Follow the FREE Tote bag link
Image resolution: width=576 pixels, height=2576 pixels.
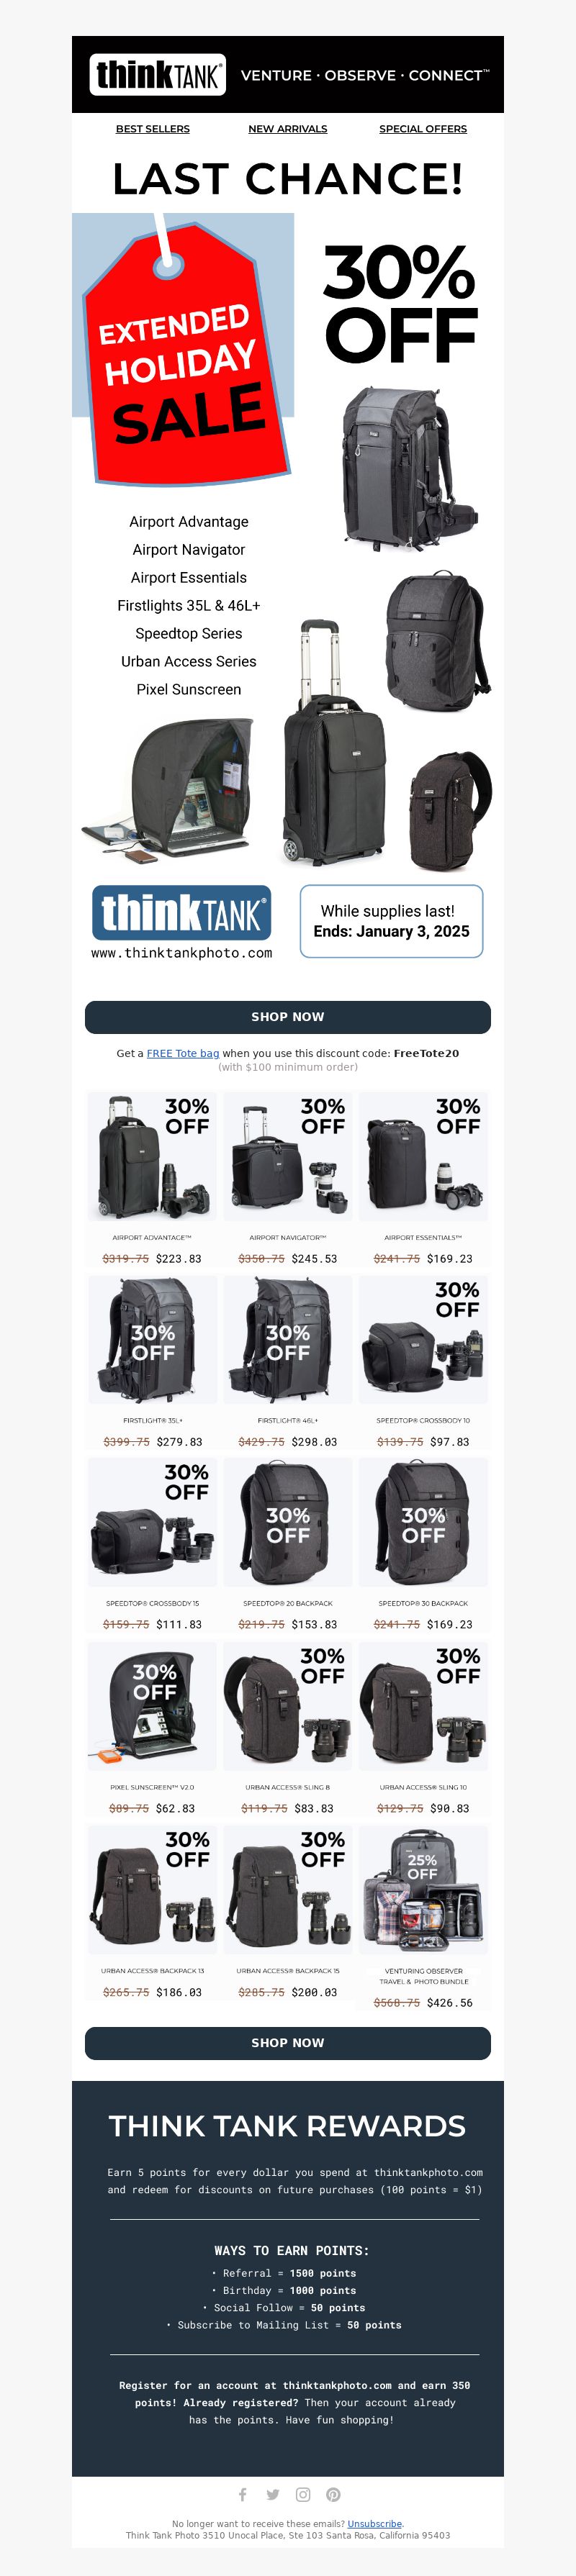183,1053
